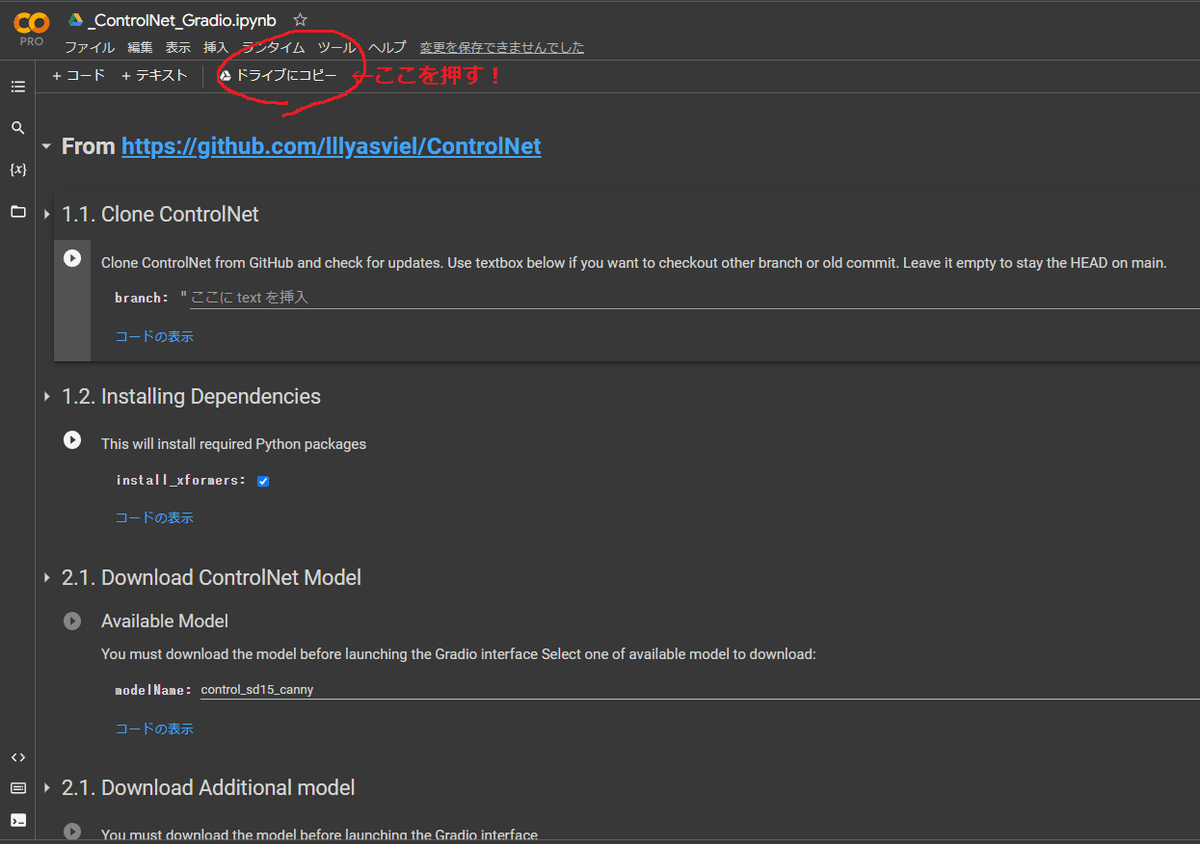This screenshot has width=1200, height=844.
Task: Open the github.com/lllyasviel/ControlNet link
Action: tap(331, 147)
